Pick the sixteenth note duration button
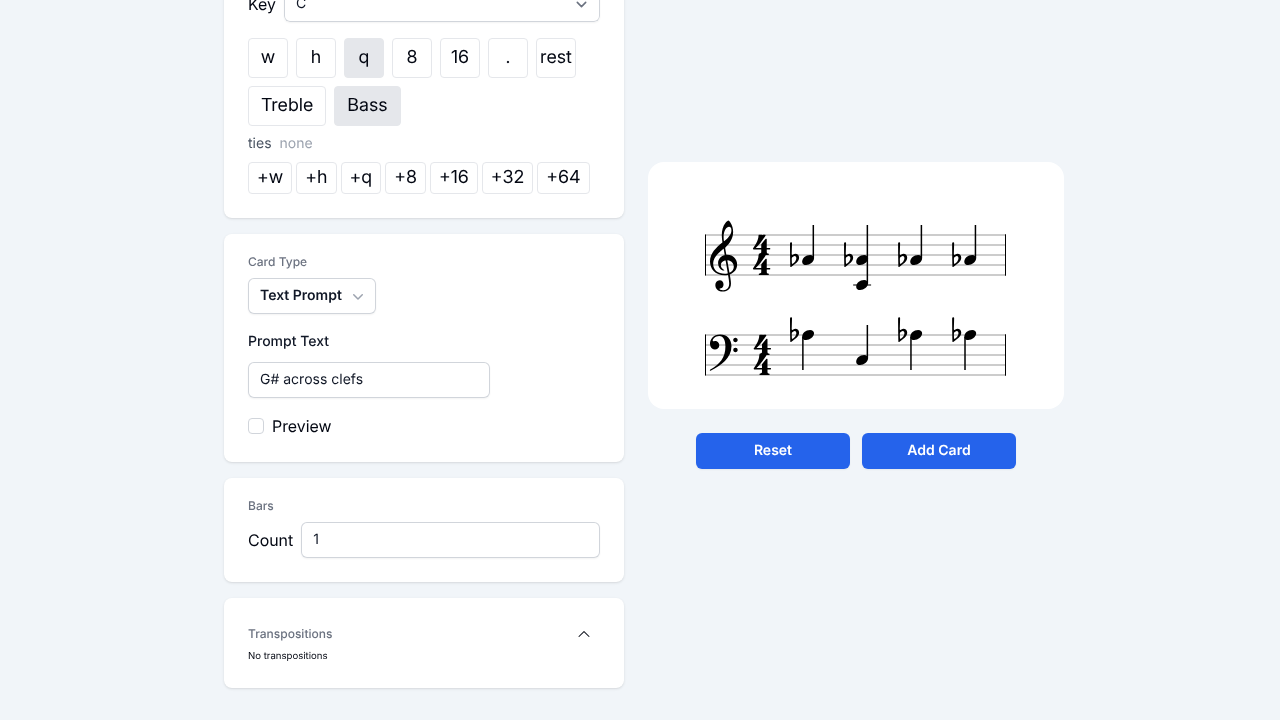The width and height of the screenshot is (1280, 720). [x=460, y=58]
